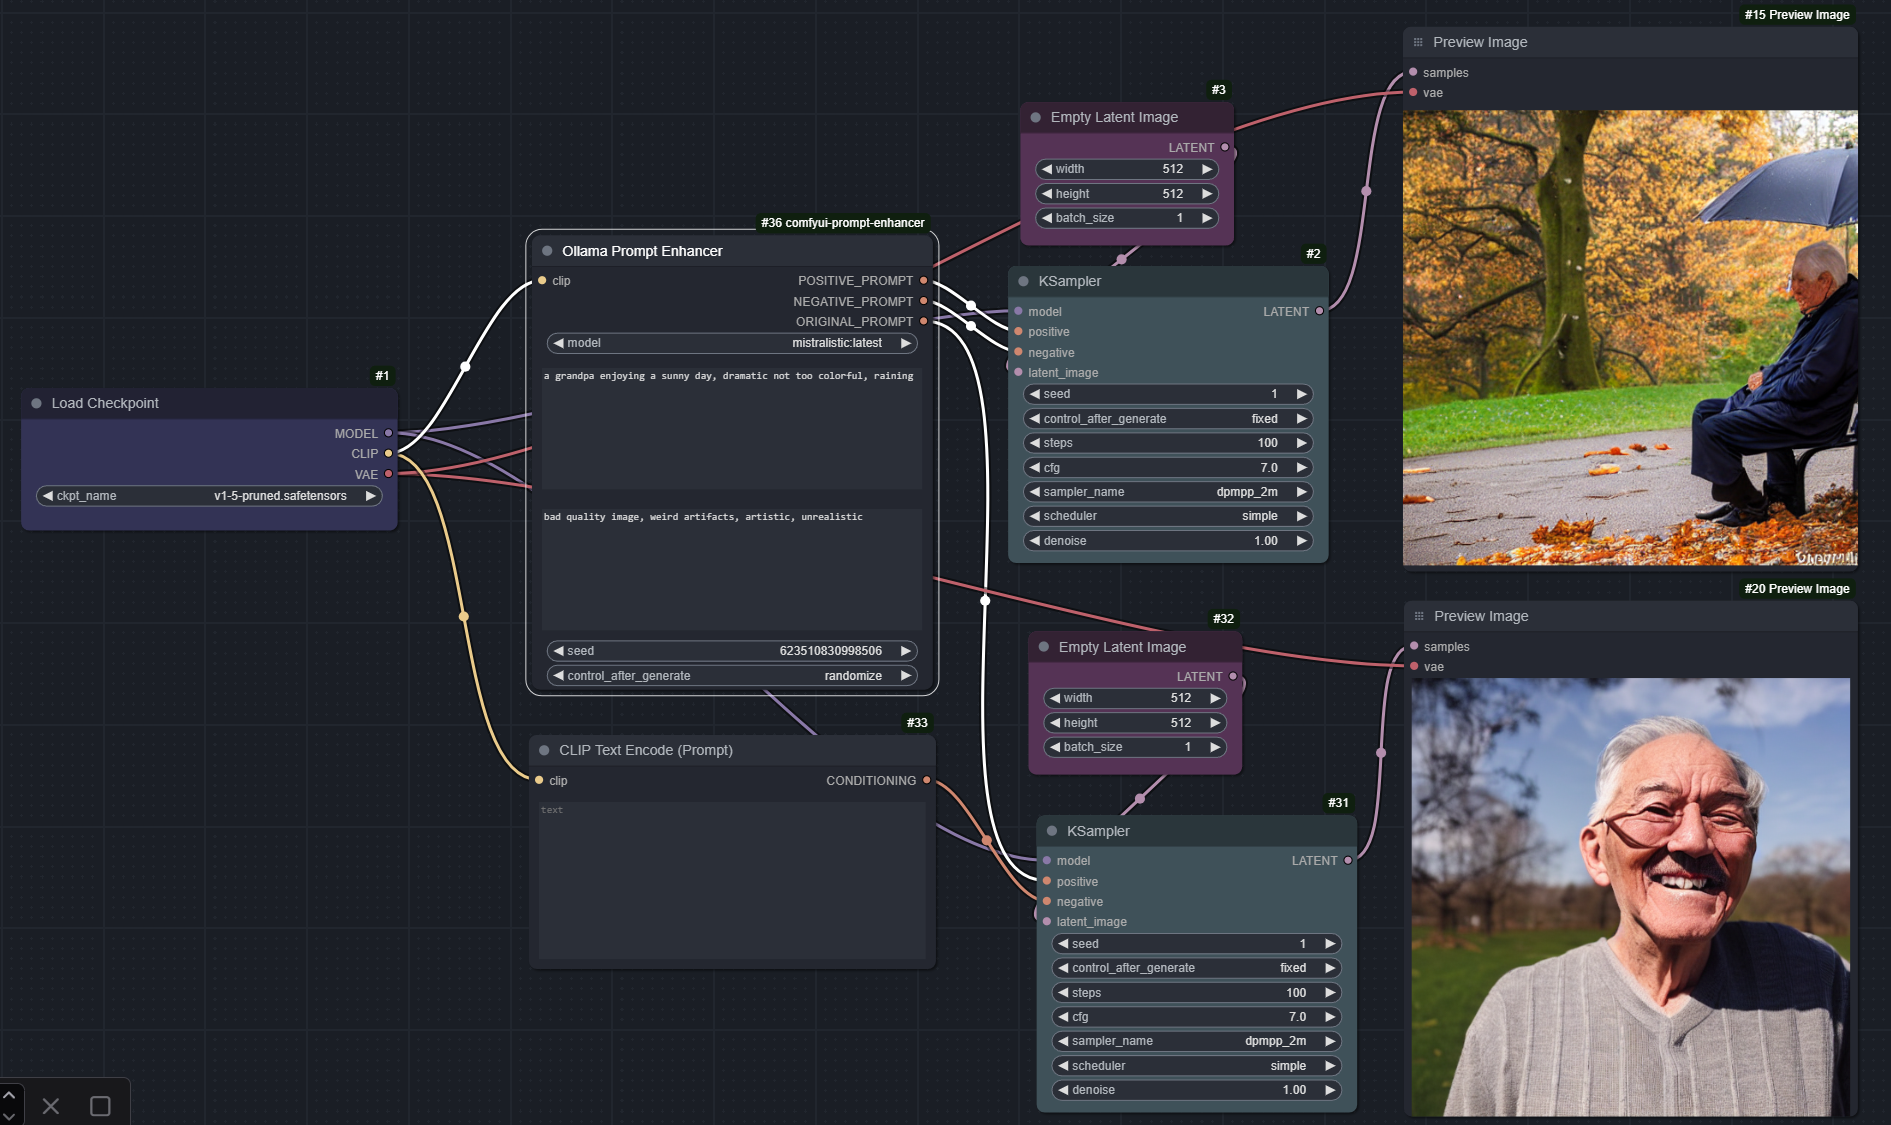Collapse the Load Checkpoint node via its title dot
This screenshot has width=1891, height=1125.
pyautogui.click(x=37, y=403)
